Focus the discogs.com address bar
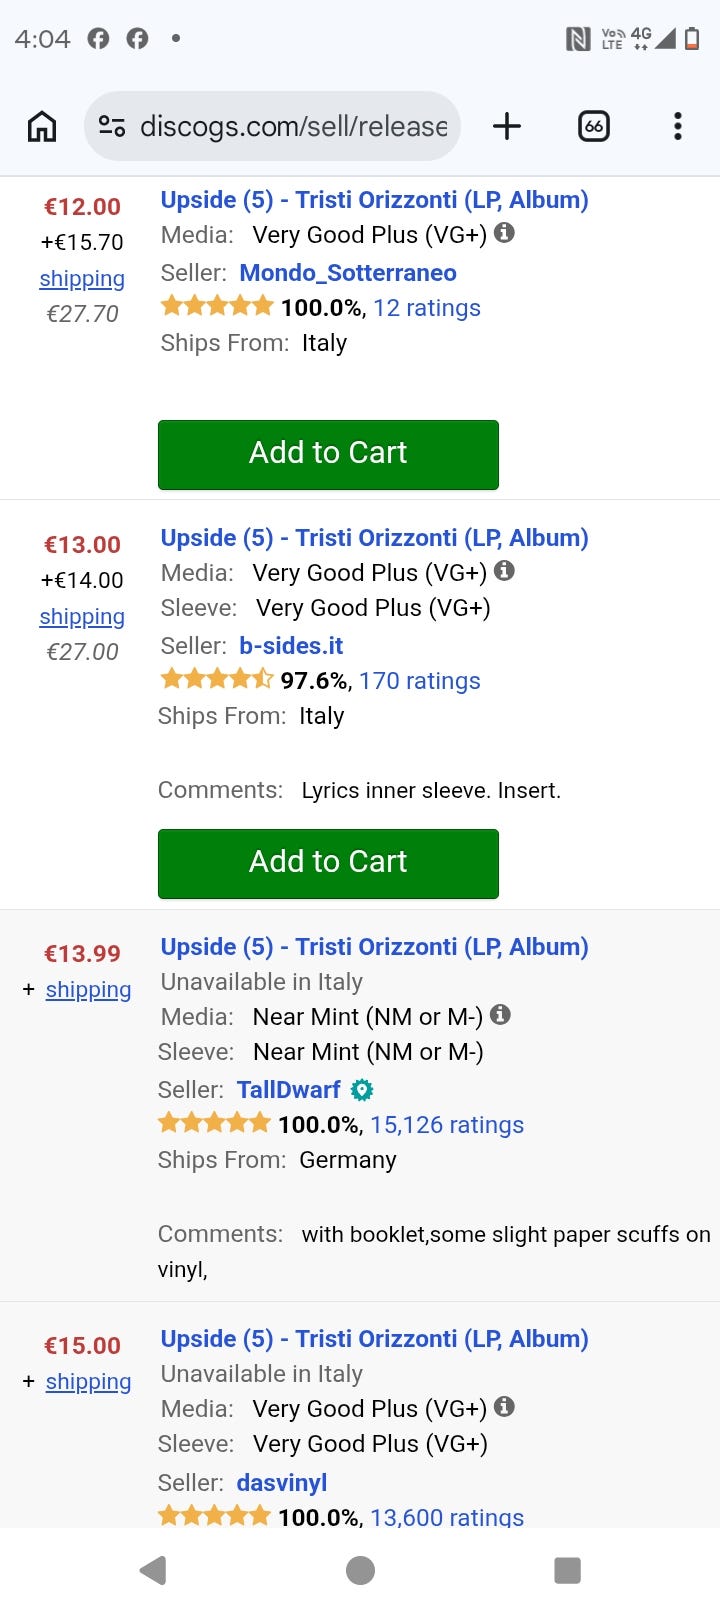Screen dimensions: 720x1612 [272, 127]
